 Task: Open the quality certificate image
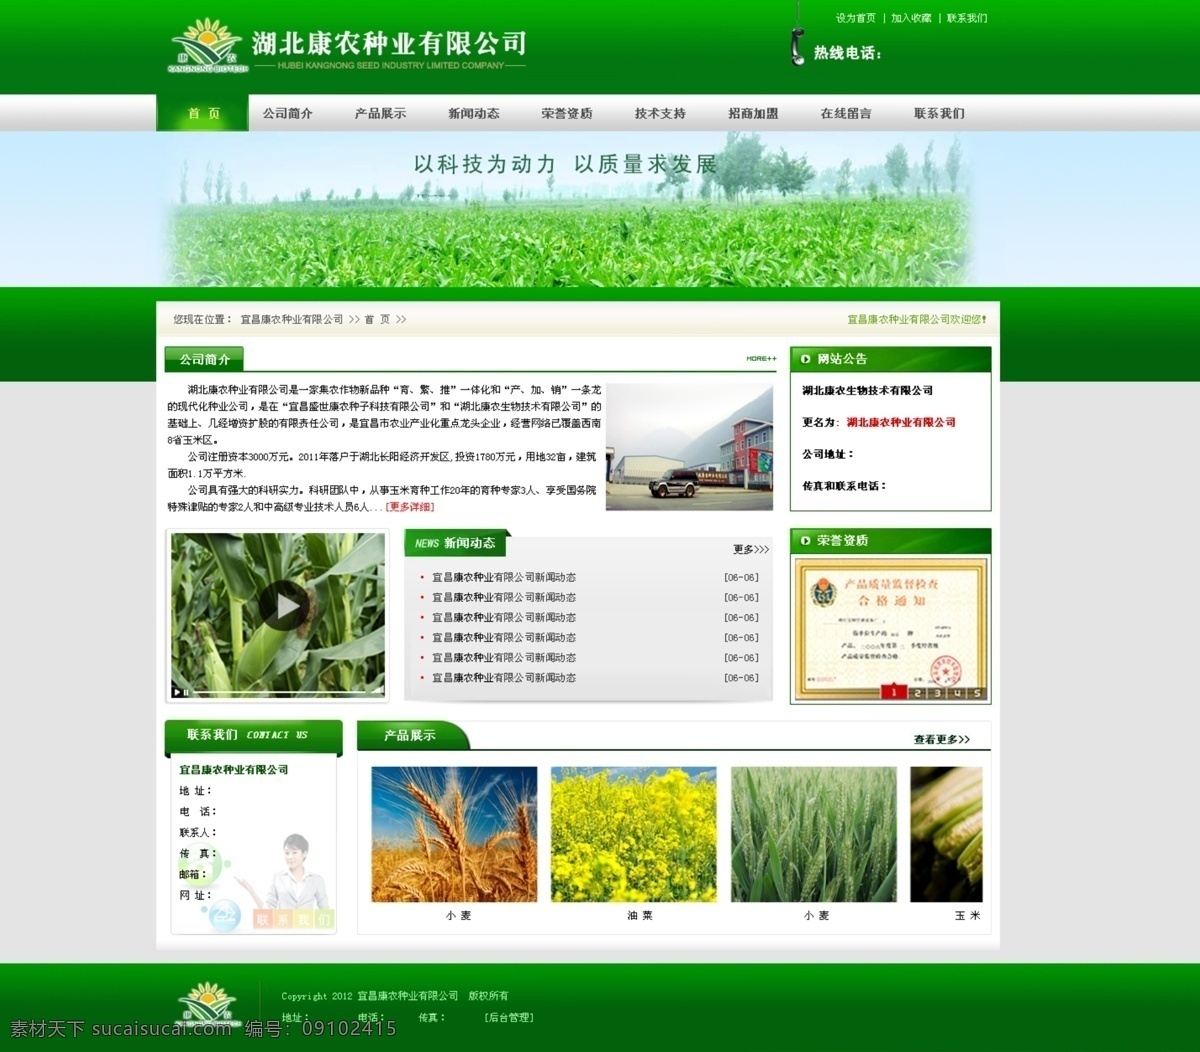click(x=890, y=628)
